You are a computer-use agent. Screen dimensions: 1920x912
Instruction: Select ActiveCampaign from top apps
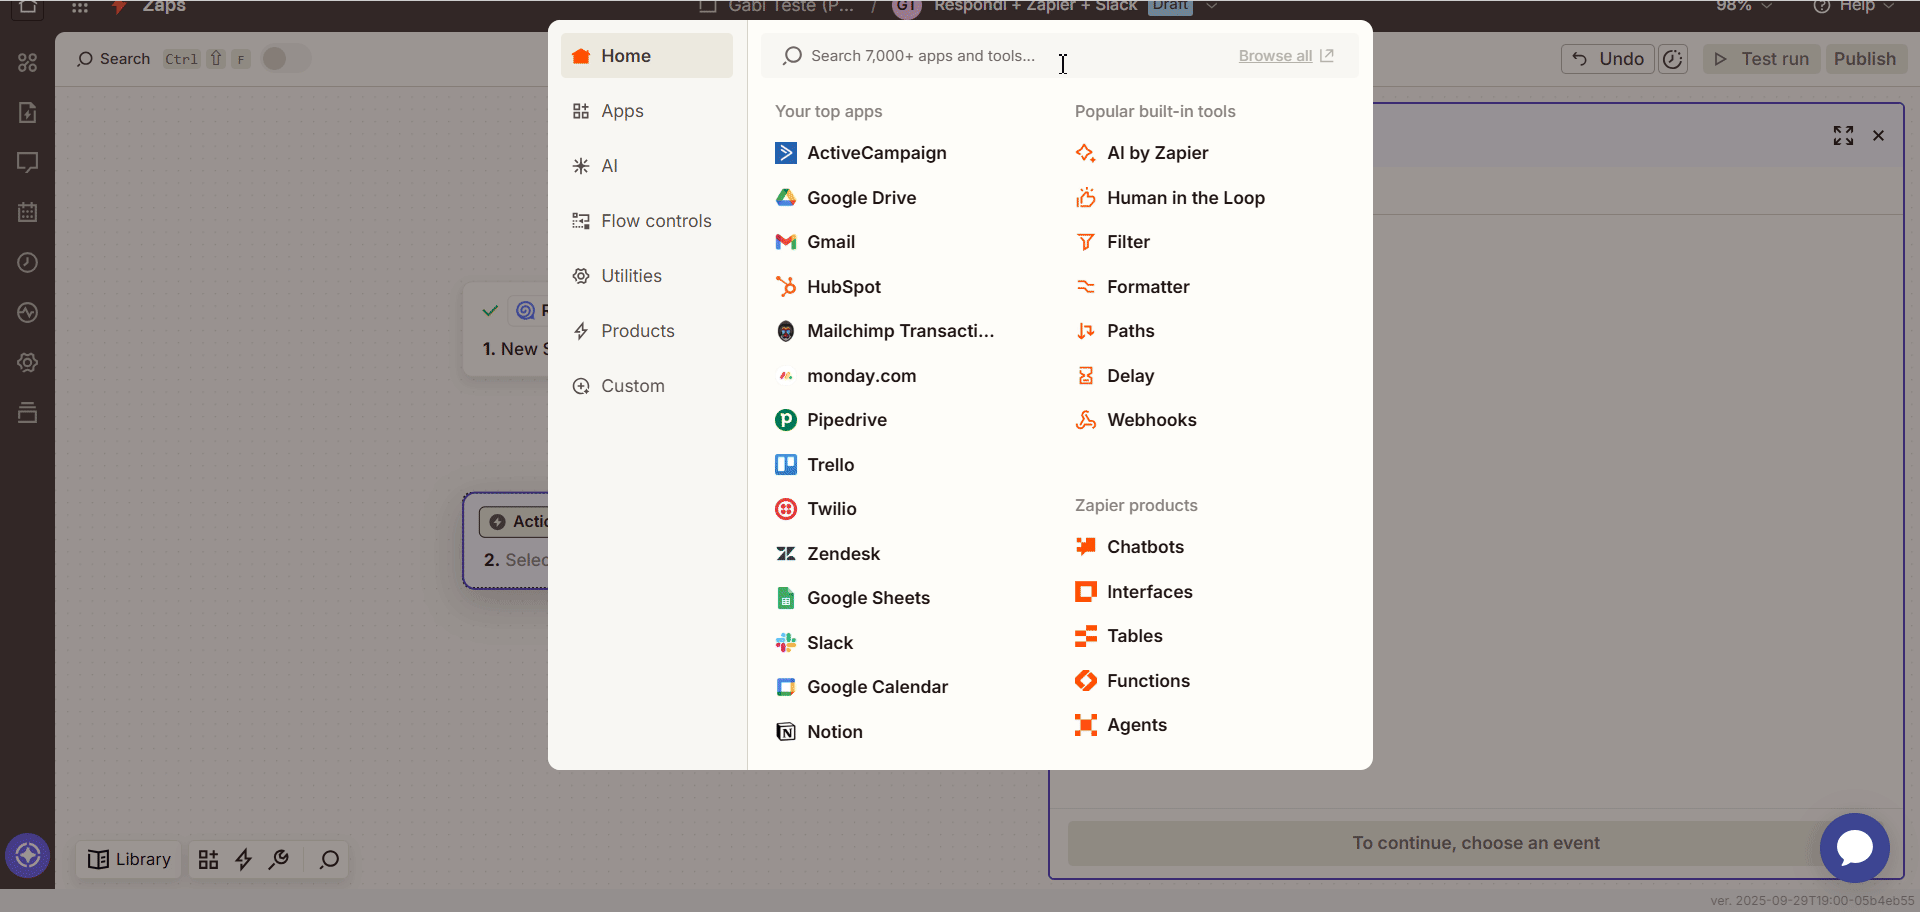[861, 153]
